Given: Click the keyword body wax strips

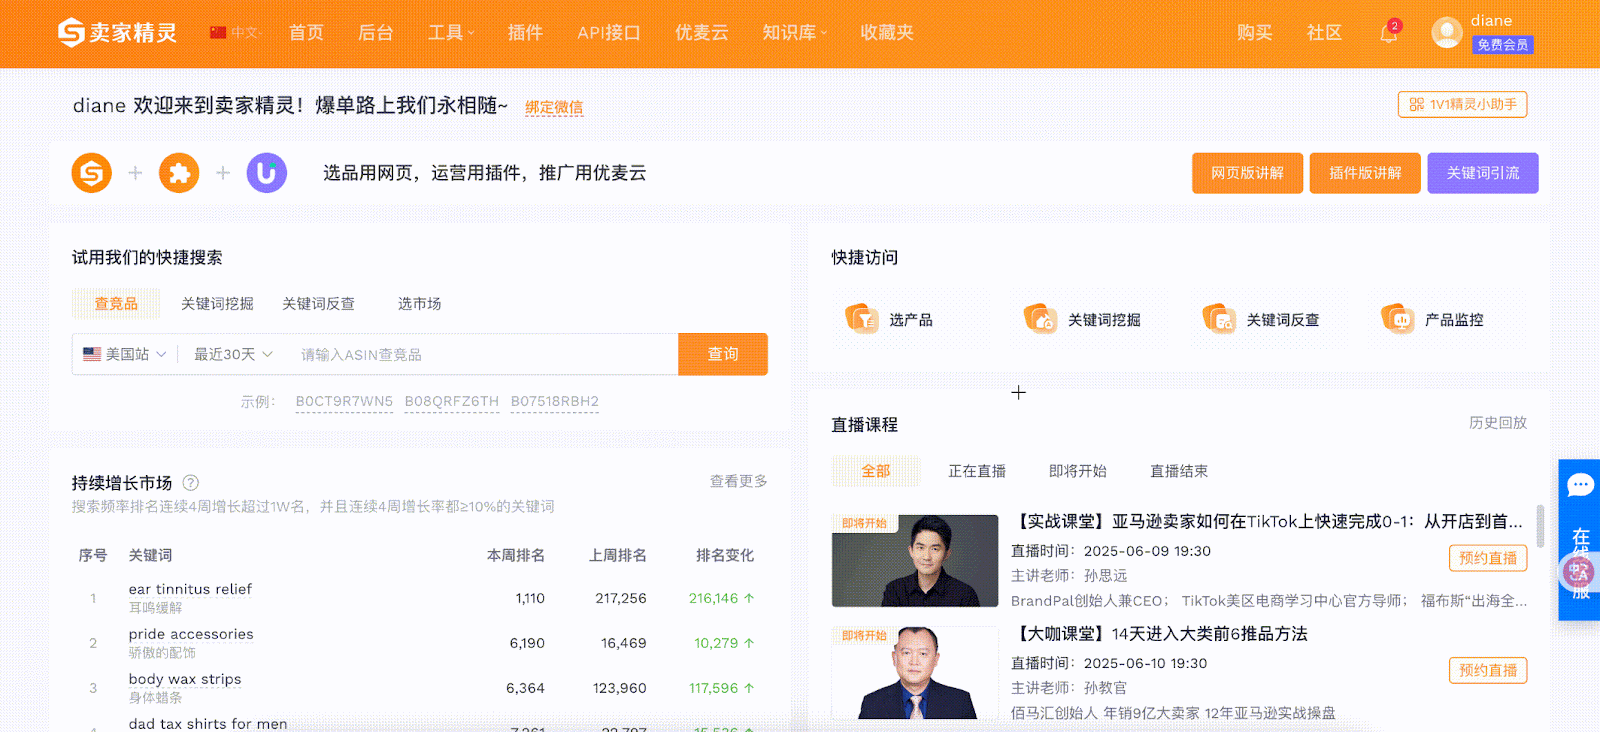Looking at the screenshot, I should [x=185, y=679].
